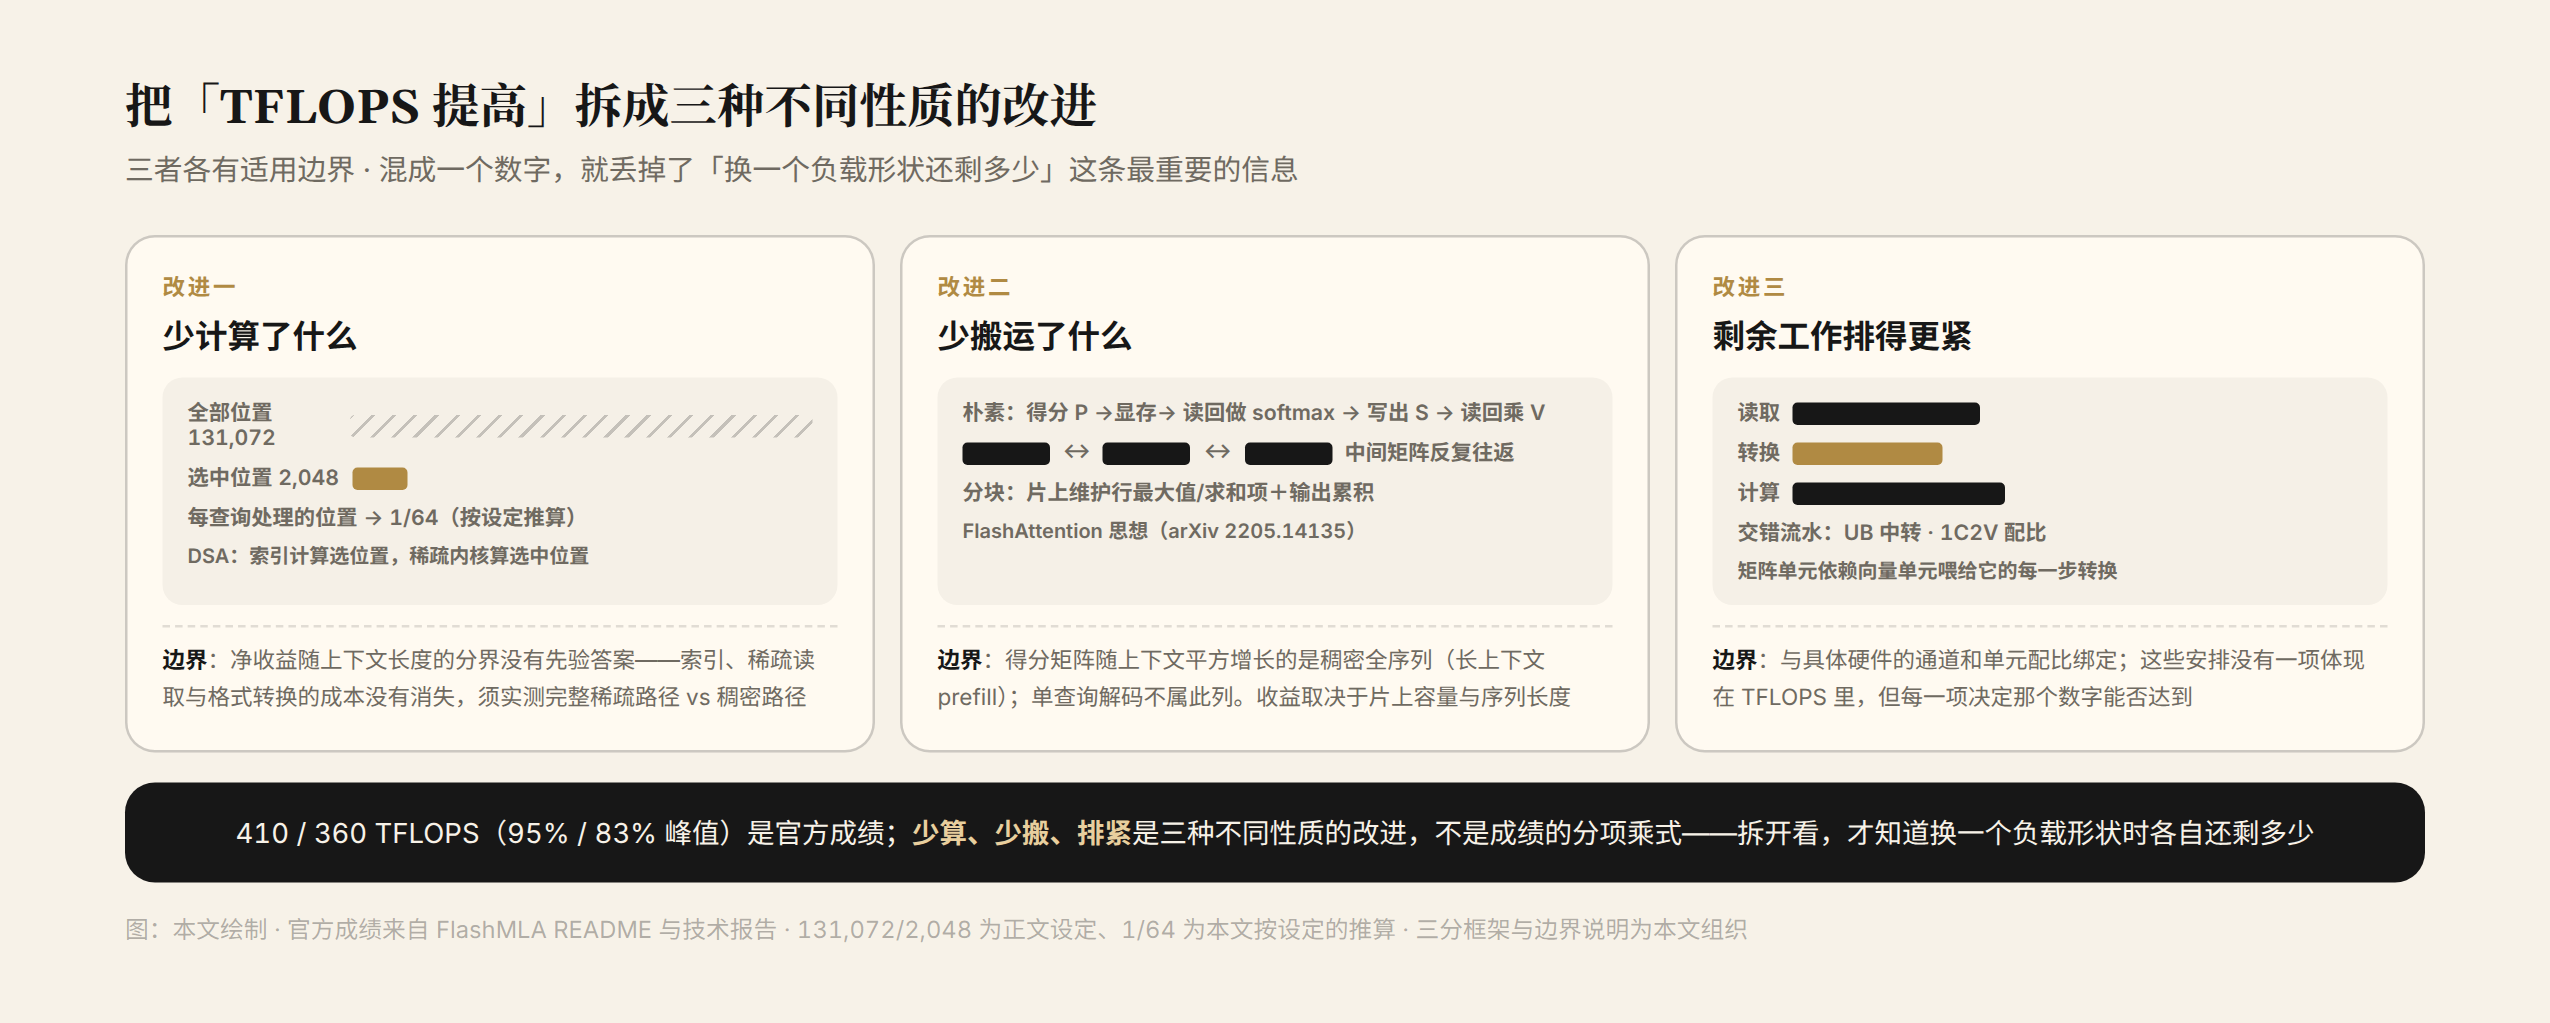Click the first double-headed arrow between black blocks
Viewport: 2550px width, 1023px height.
pyautogui.click(x=1076, y=452)
